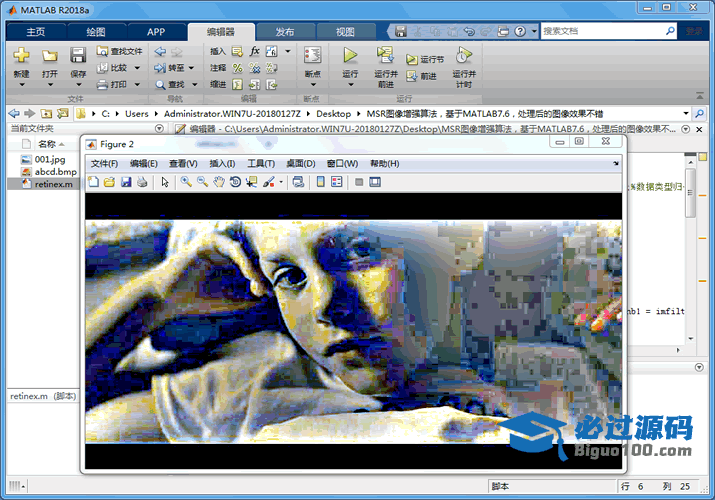Switch to the 发布 (Publish) ribbon tab
This screenshot has width=715, height=500.
285,32
